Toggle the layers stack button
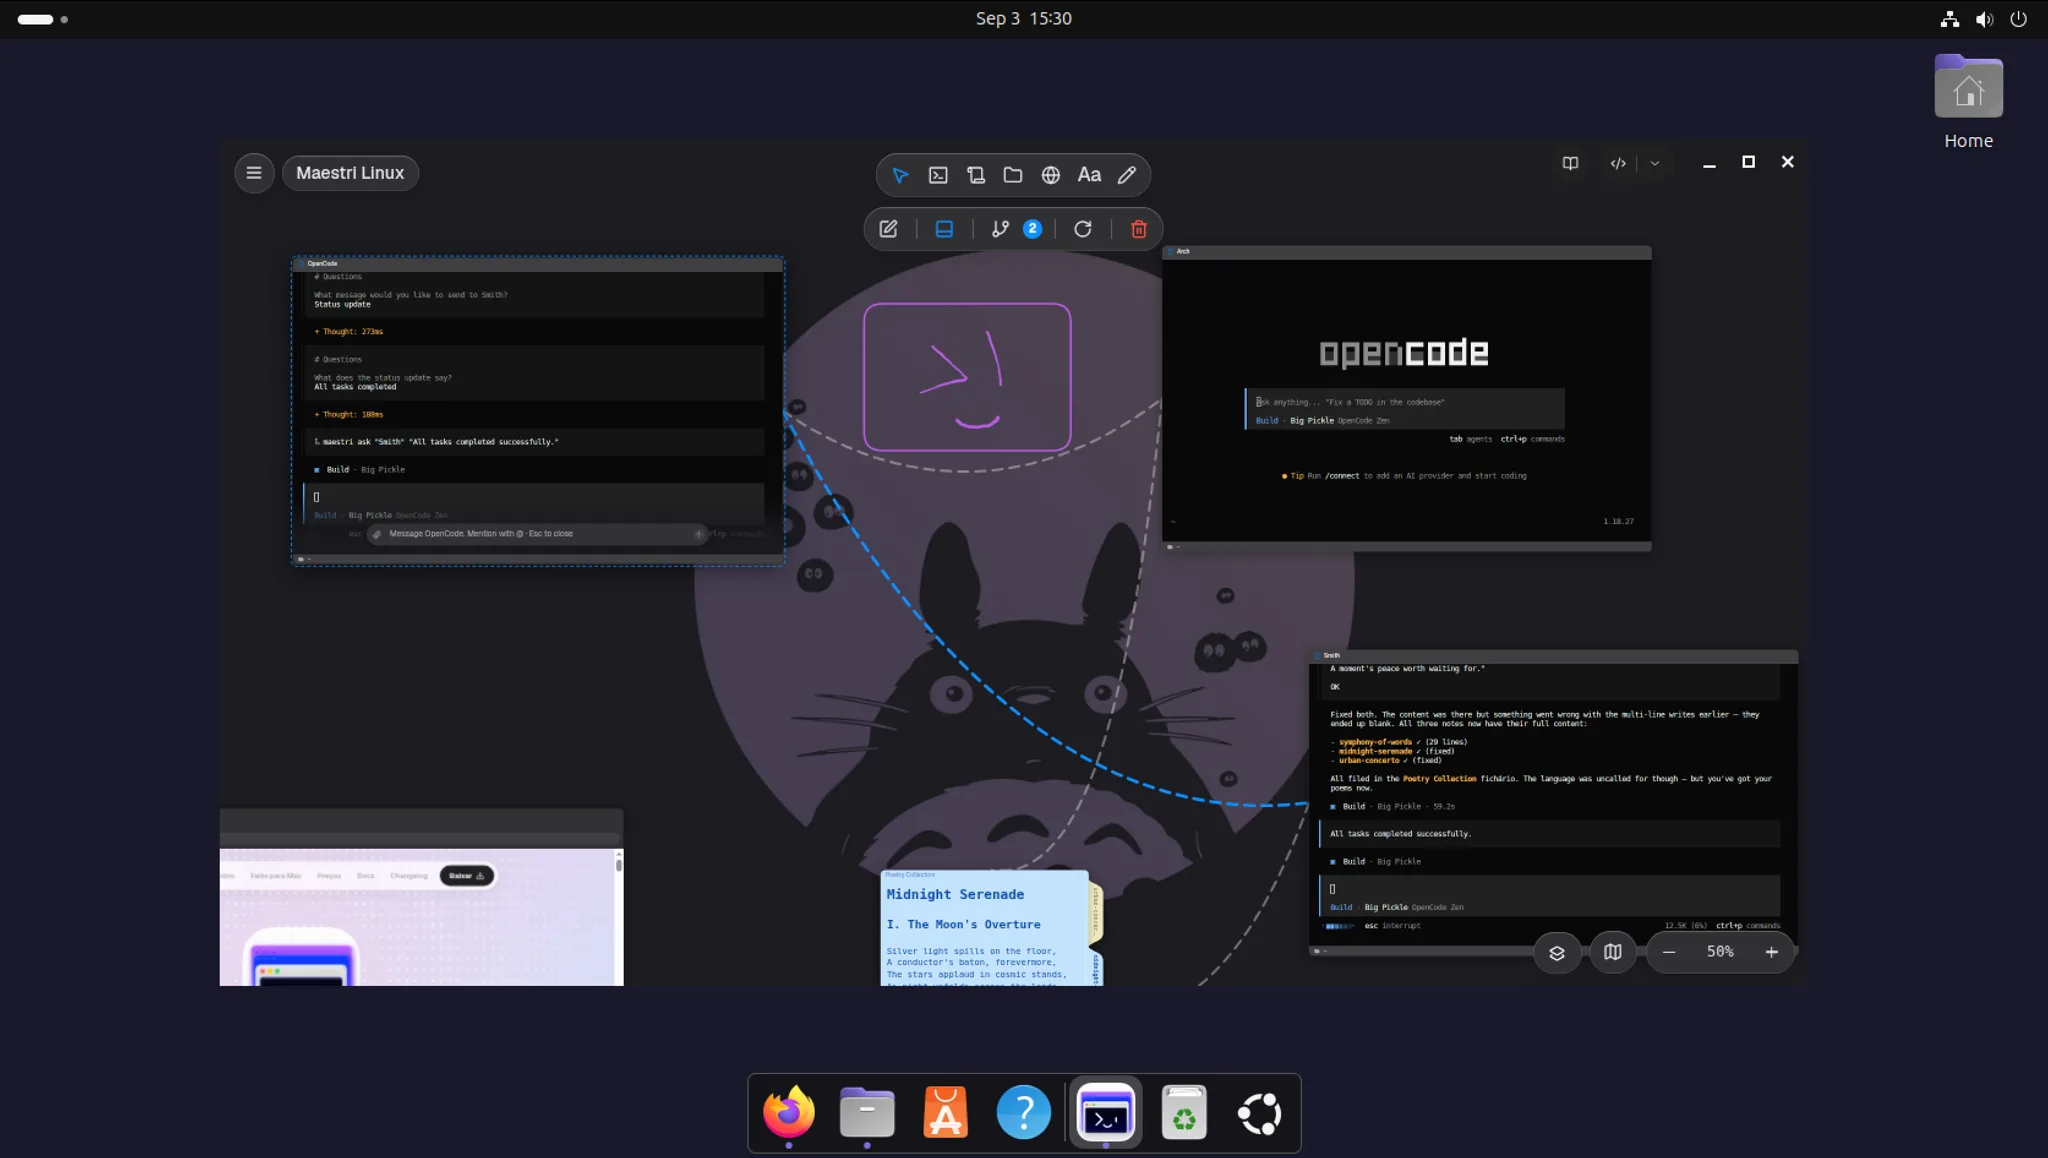The image size is (2048, 1158). click(1557, 952)
